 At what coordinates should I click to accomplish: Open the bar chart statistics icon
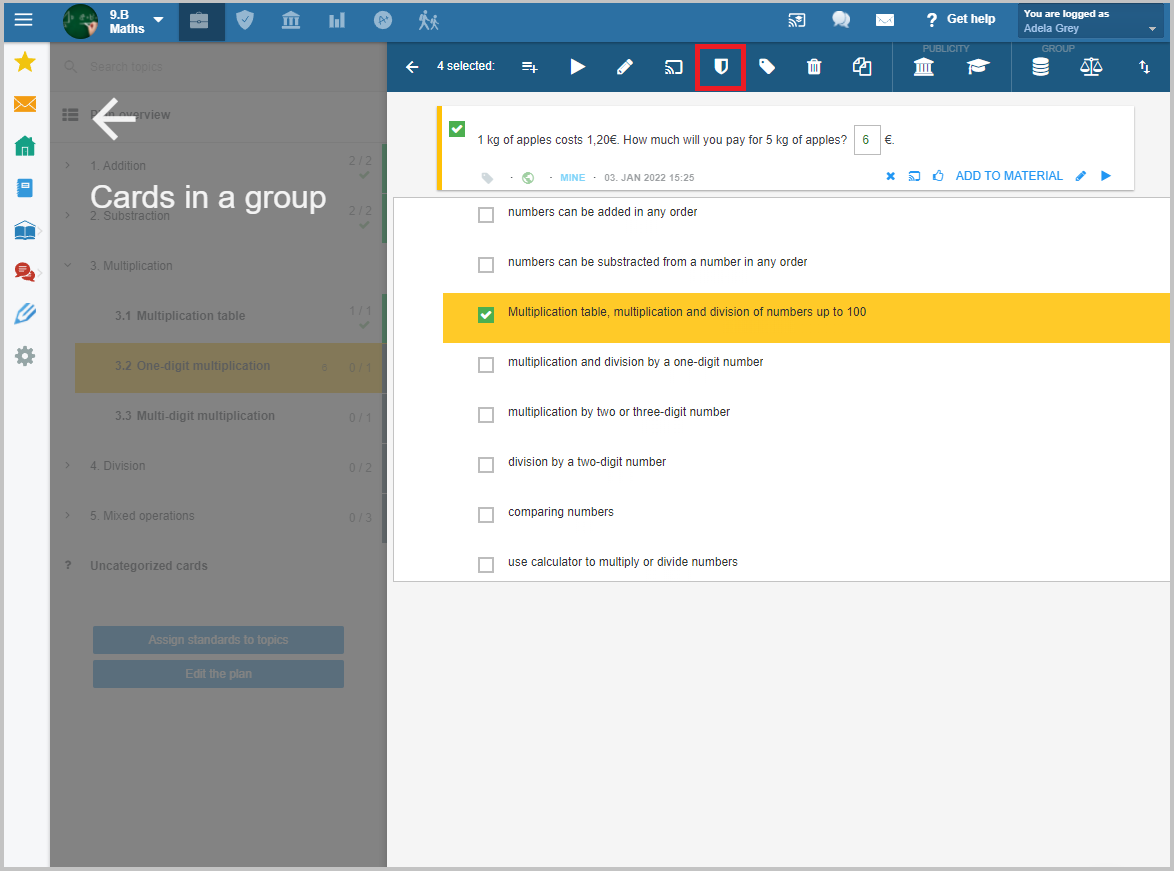pyautogui.click(x=337, y=20)
